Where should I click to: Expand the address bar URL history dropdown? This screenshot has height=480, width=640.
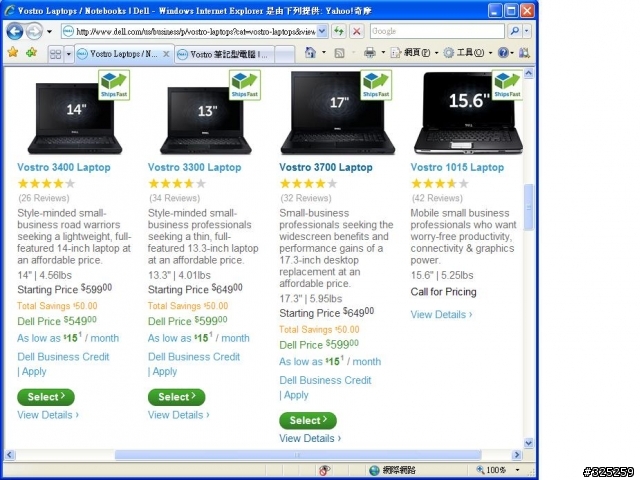pyautogui.click(x=322, y=31)
